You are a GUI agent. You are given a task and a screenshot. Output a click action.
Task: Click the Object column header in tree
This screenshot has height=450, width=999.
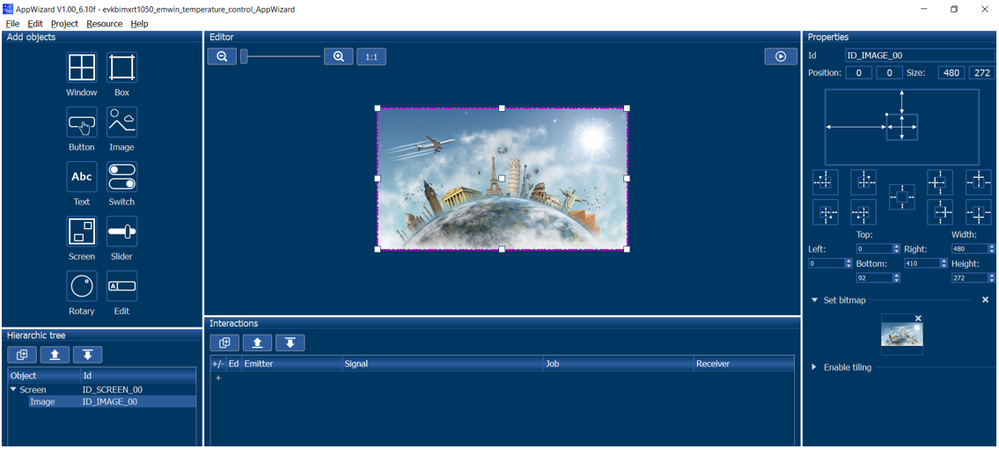click(x=45, y=375)
